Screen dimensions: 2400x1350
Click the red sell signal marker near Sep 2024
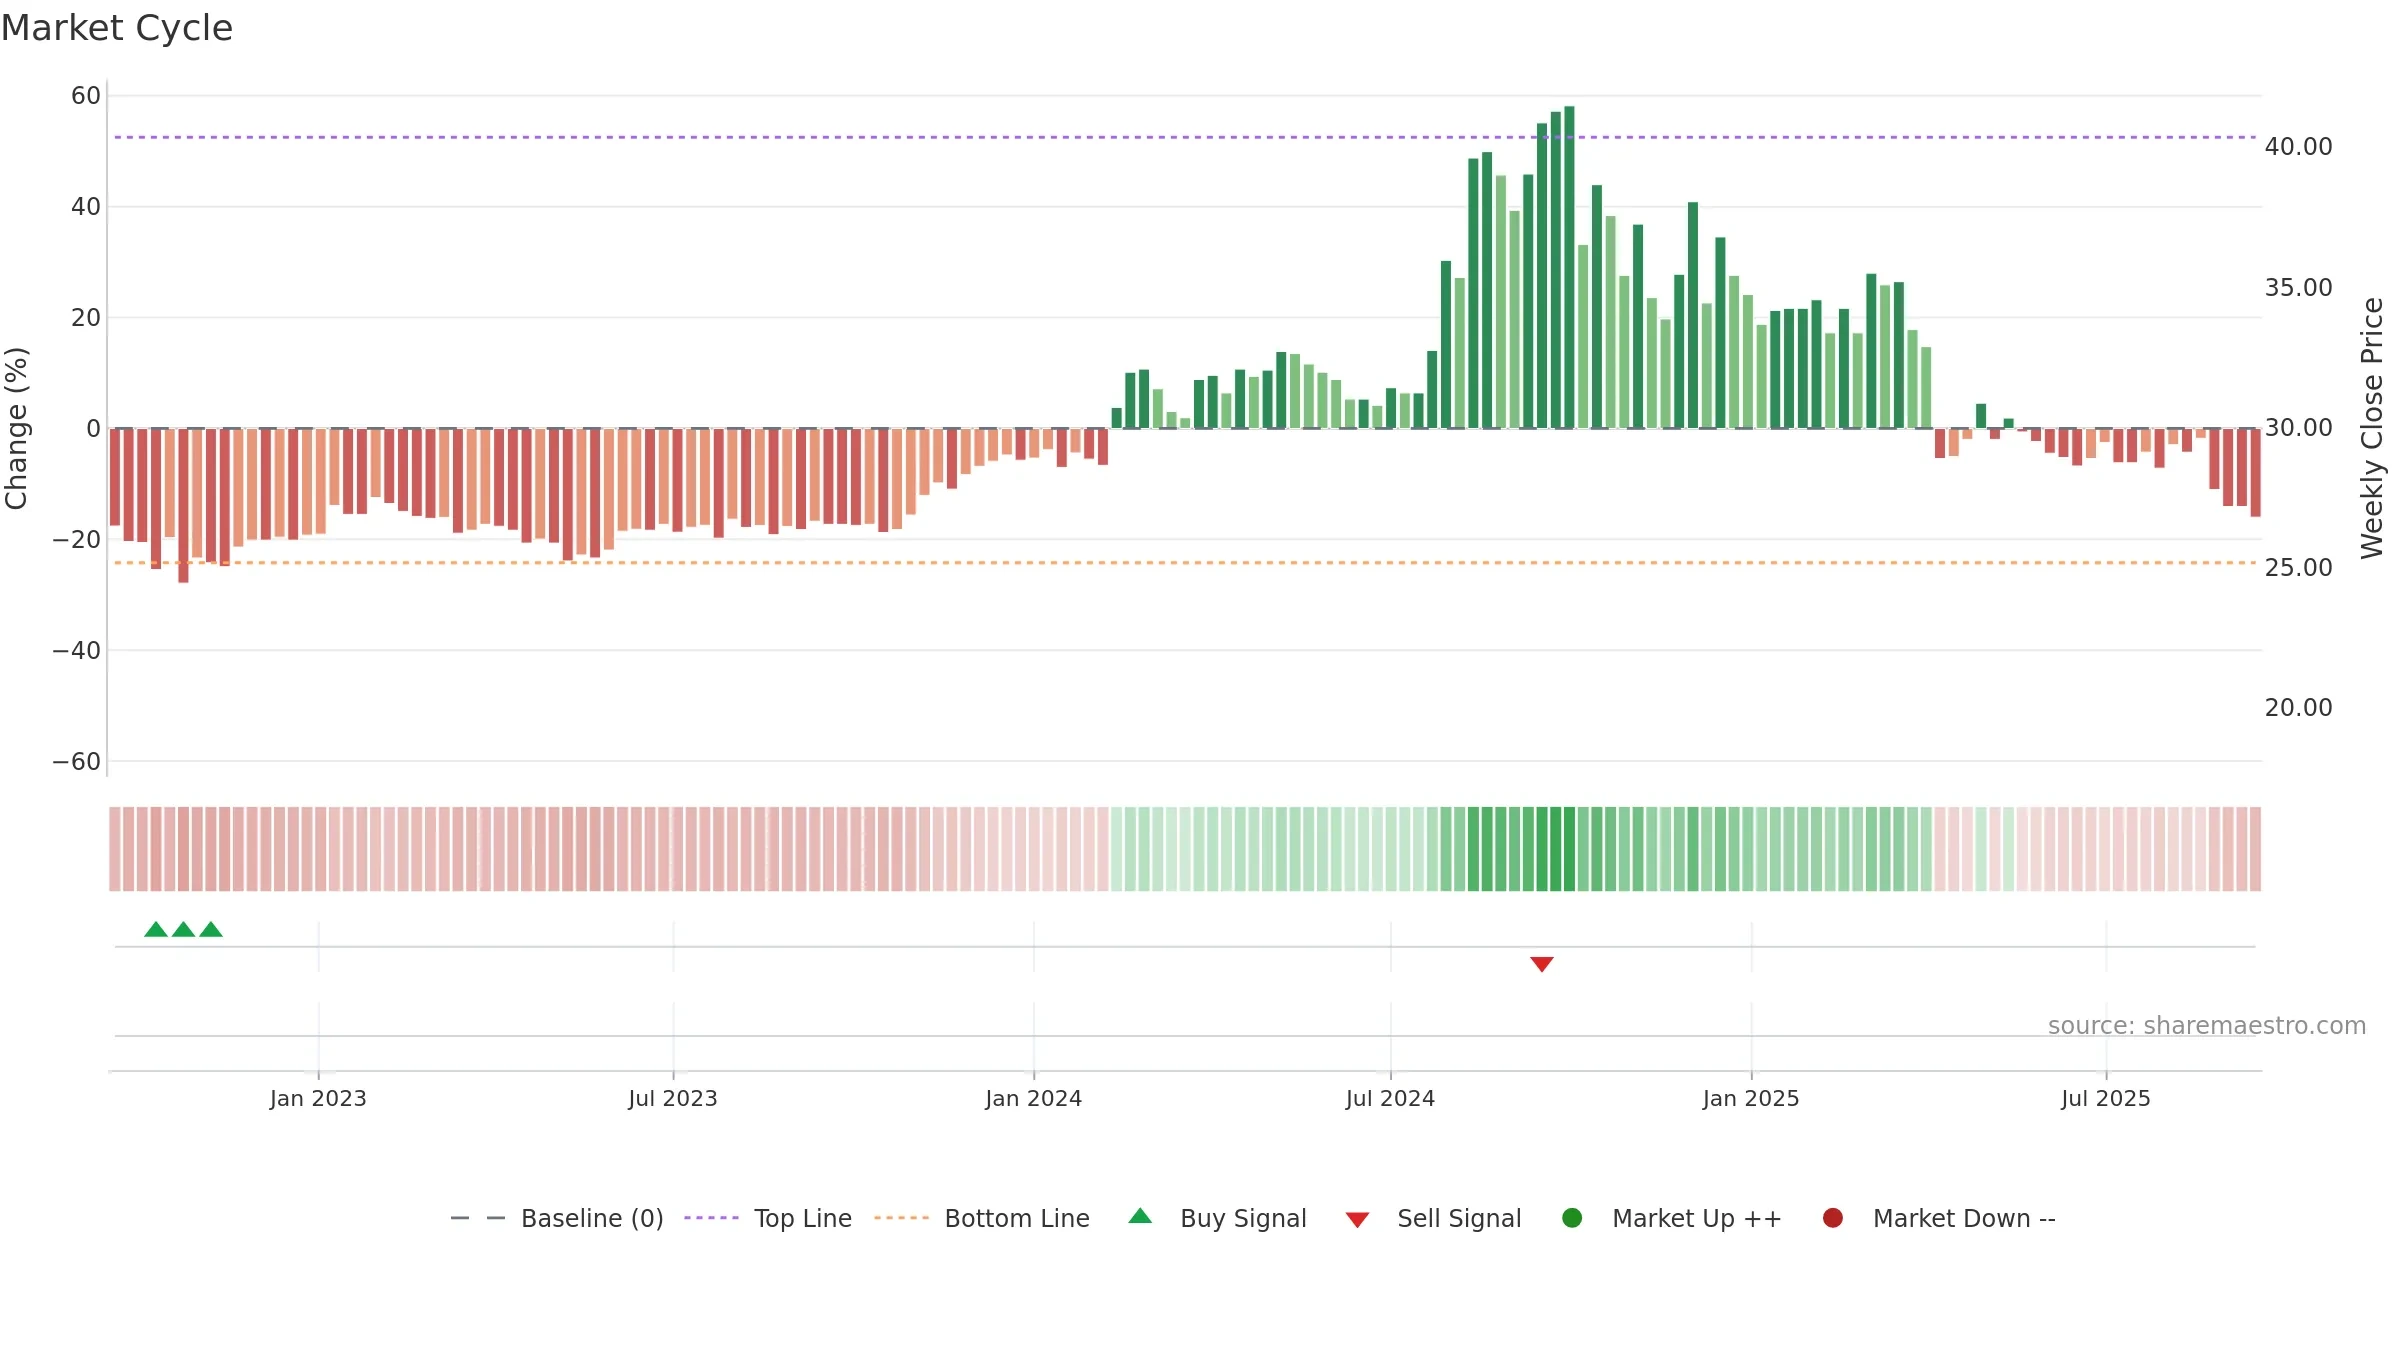[x=1542, y=964]
